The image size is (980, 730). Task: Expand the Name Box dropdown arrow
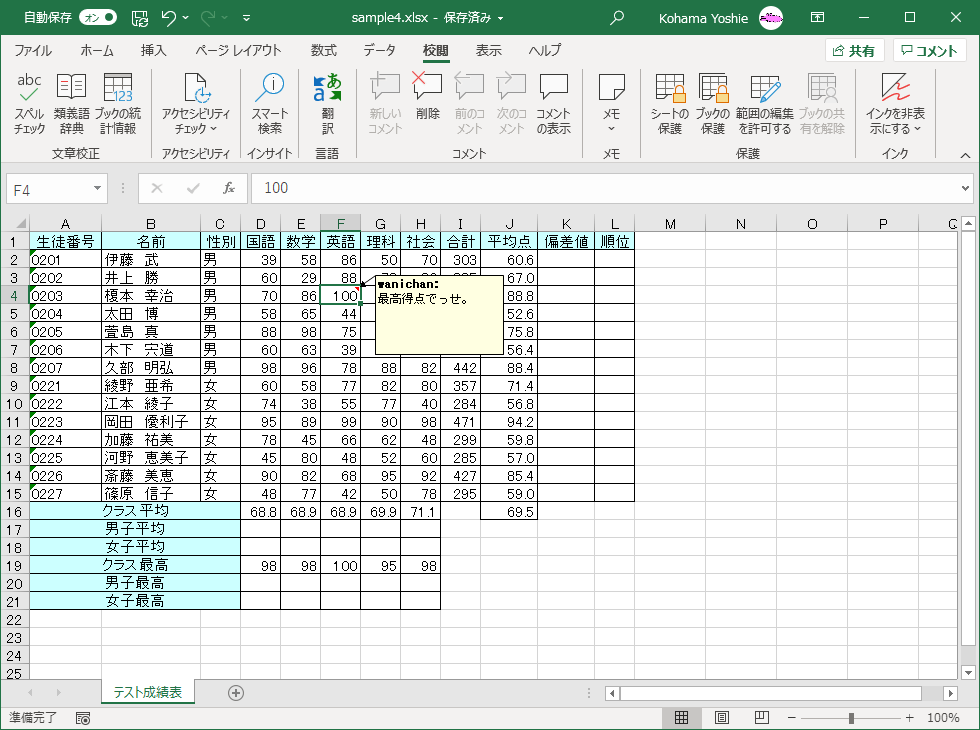click(98, 188)
